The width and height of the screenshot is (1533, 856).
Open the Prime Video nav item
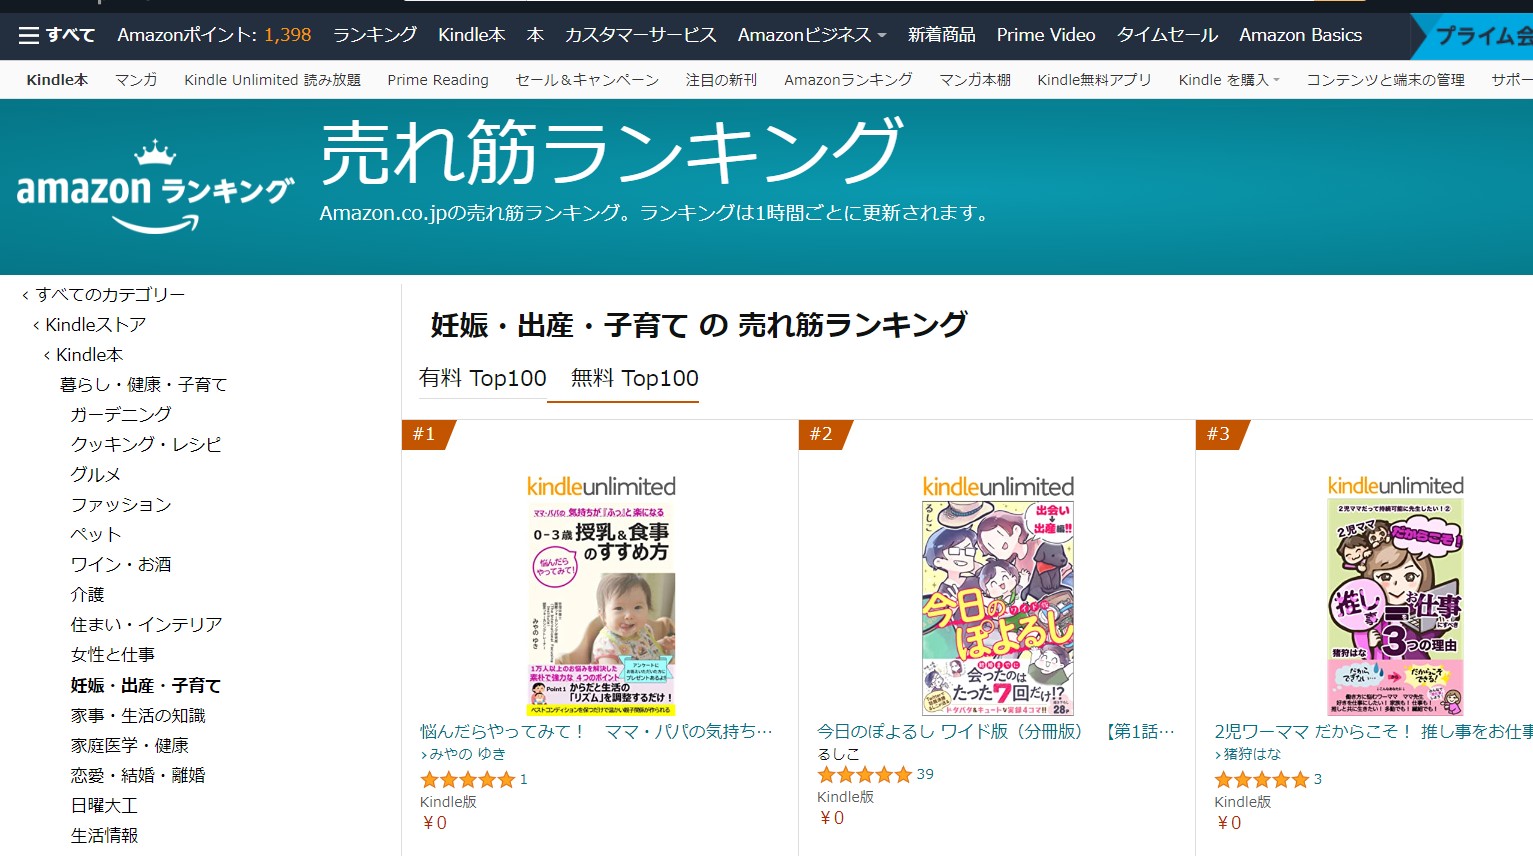click(x=1046, y=35)
